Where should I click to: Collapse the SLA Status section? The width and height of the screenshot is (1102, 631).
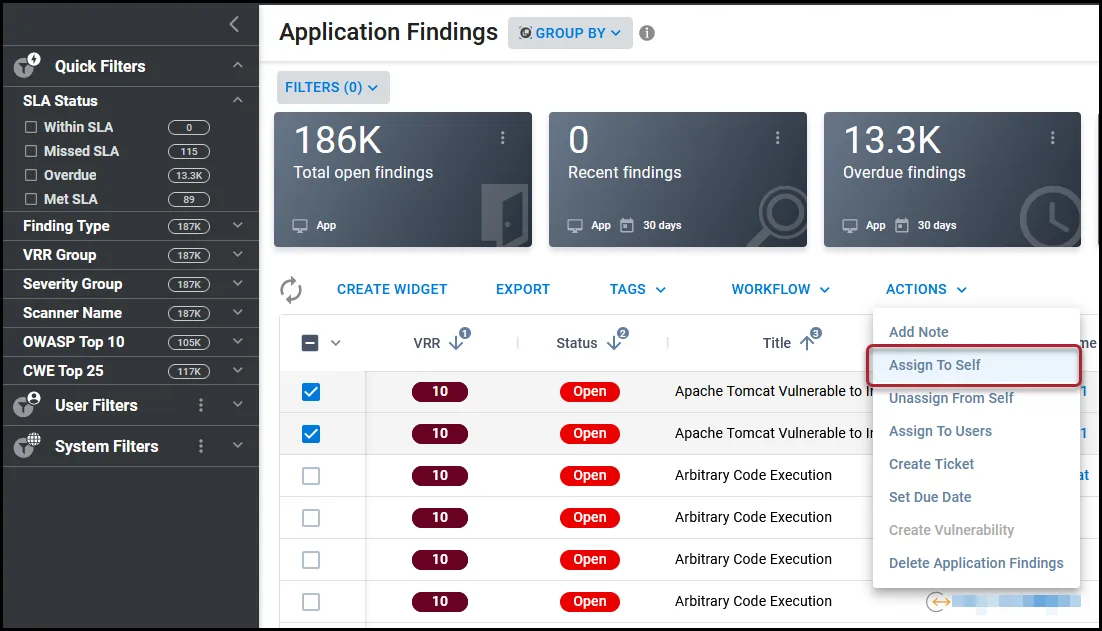(x=238, y=100)
